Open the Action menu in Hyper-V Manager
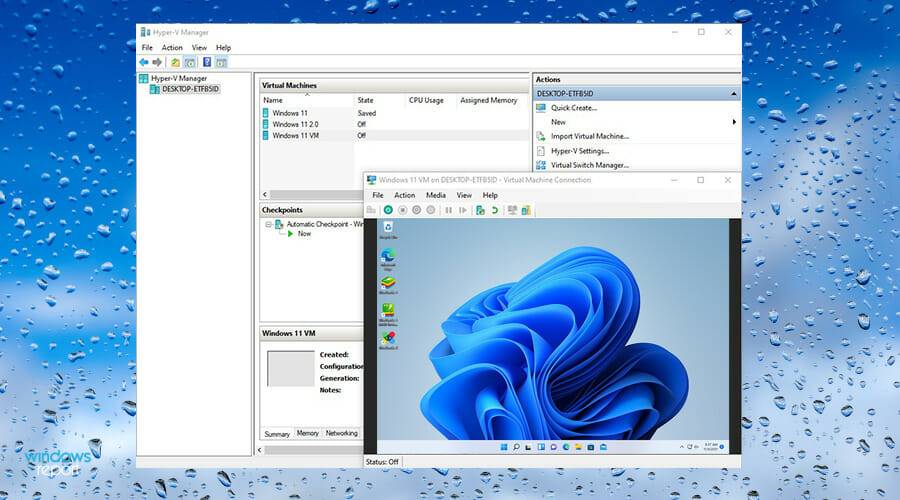900x500 pixels. pos(172,47)
